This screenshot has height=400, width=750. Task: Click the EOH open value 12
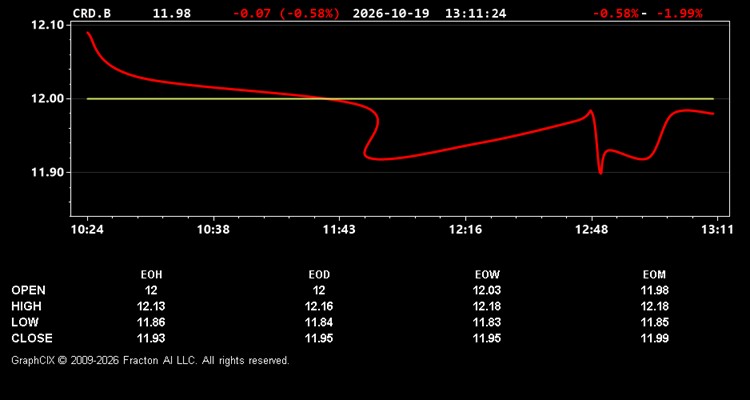151,290
